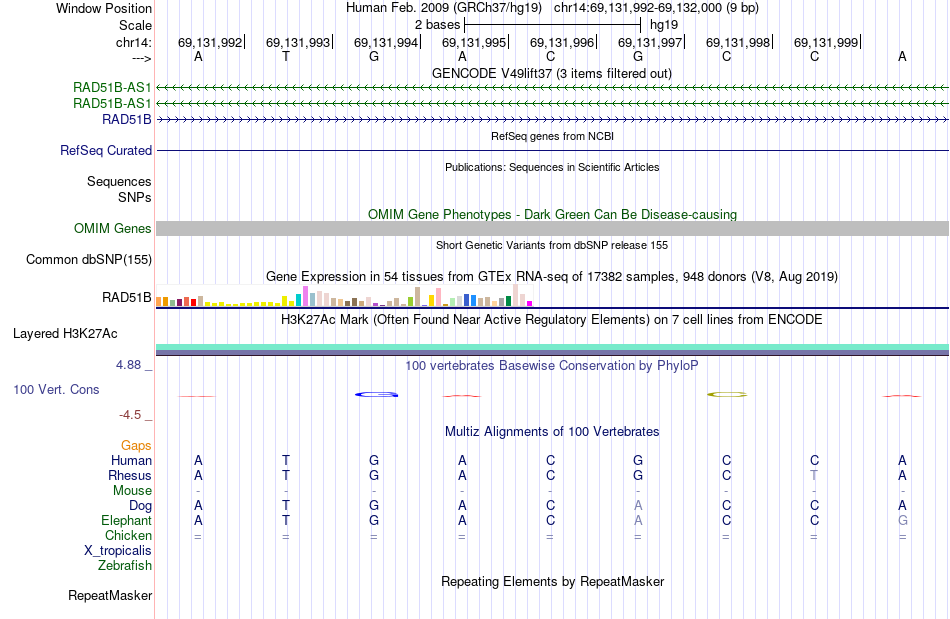Click the blue PhyloP conservation mark
Image resolution: width=950 pixels, height=619 pixels.
click(376, 395)
